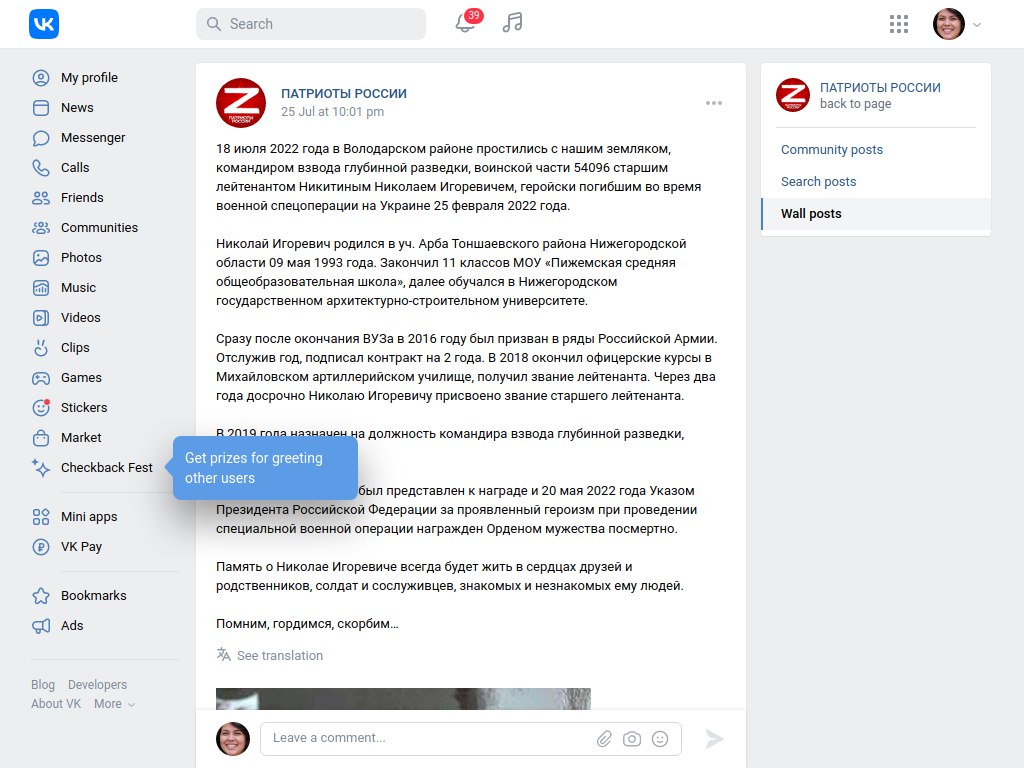This screenshot has width=1024, height=768.
Task: Select Community posts in right panel
Action: [831, 150]
